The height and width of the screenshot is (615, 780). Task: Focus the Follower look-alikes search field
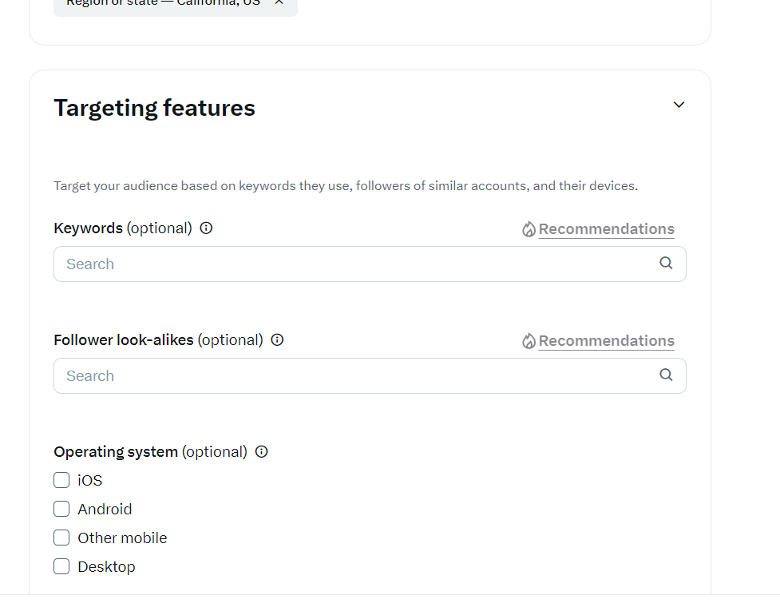tap(370, 376)
